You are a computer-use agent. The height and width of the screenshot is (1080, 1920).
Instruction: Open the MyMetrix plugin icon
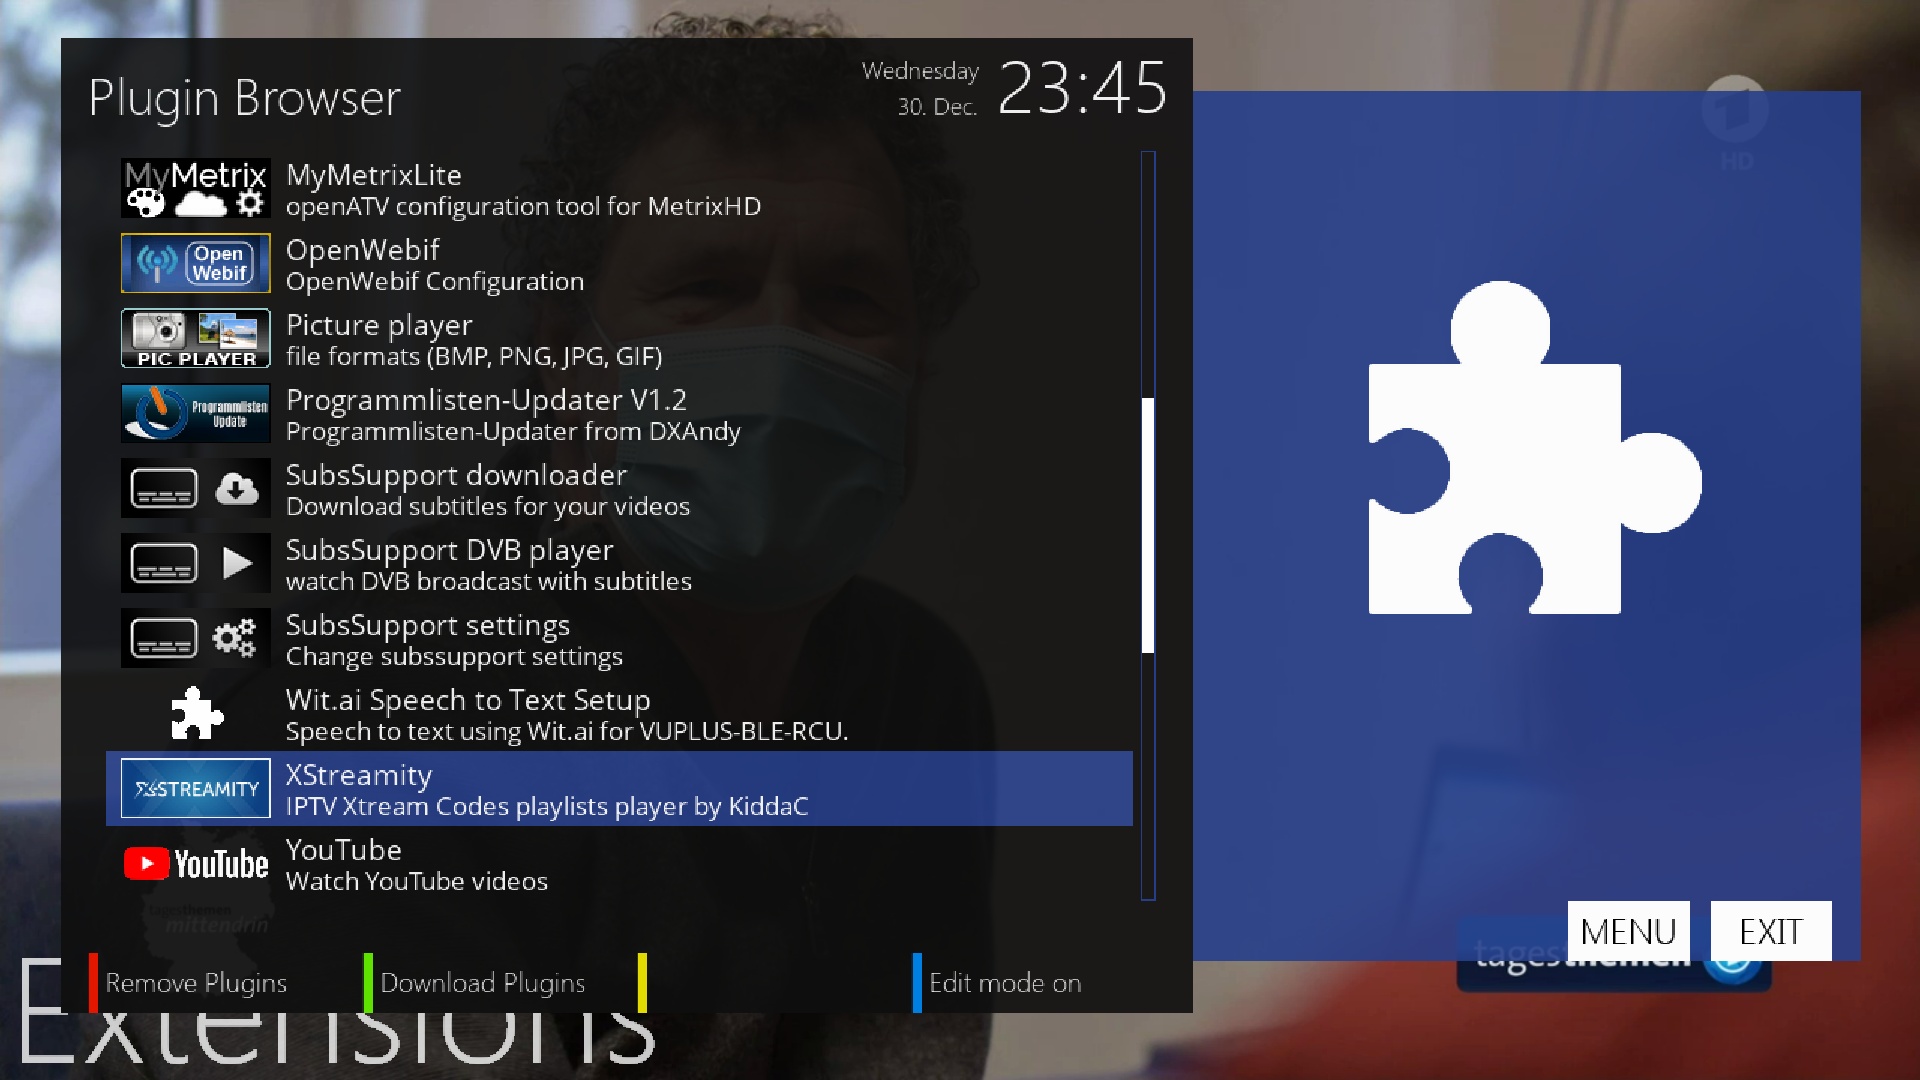196,188
